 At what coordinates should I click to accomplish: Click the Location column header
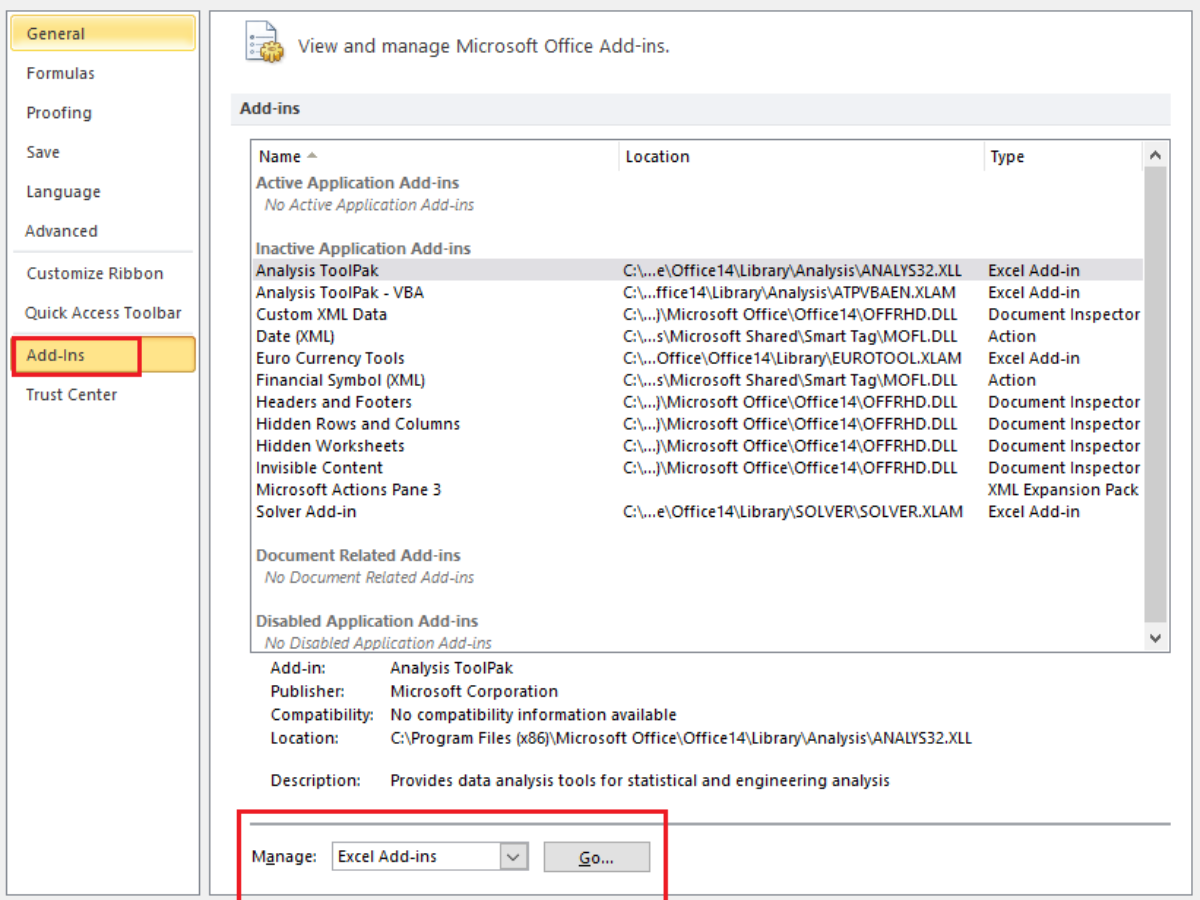tap(801, 157)
